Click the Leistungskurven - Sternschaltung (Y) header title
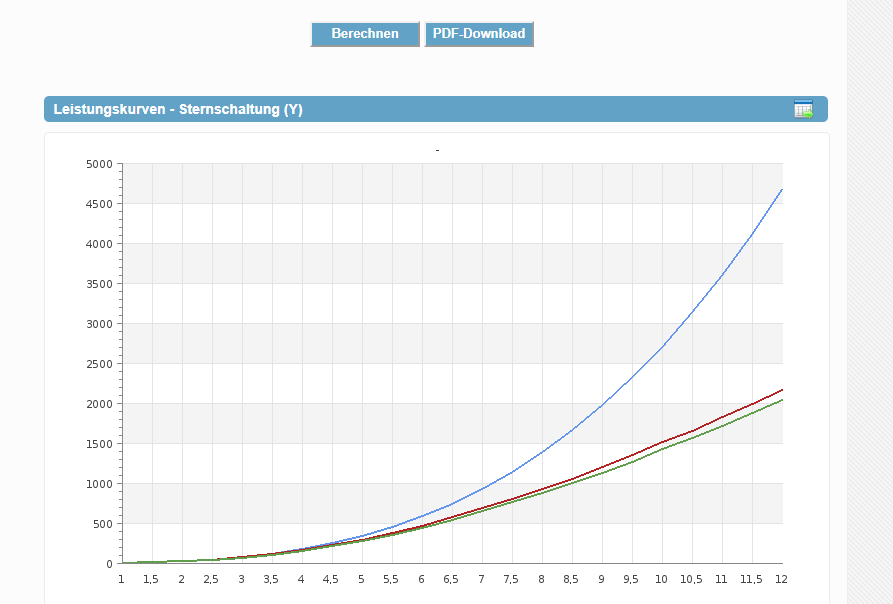 (x=178, y=109)
